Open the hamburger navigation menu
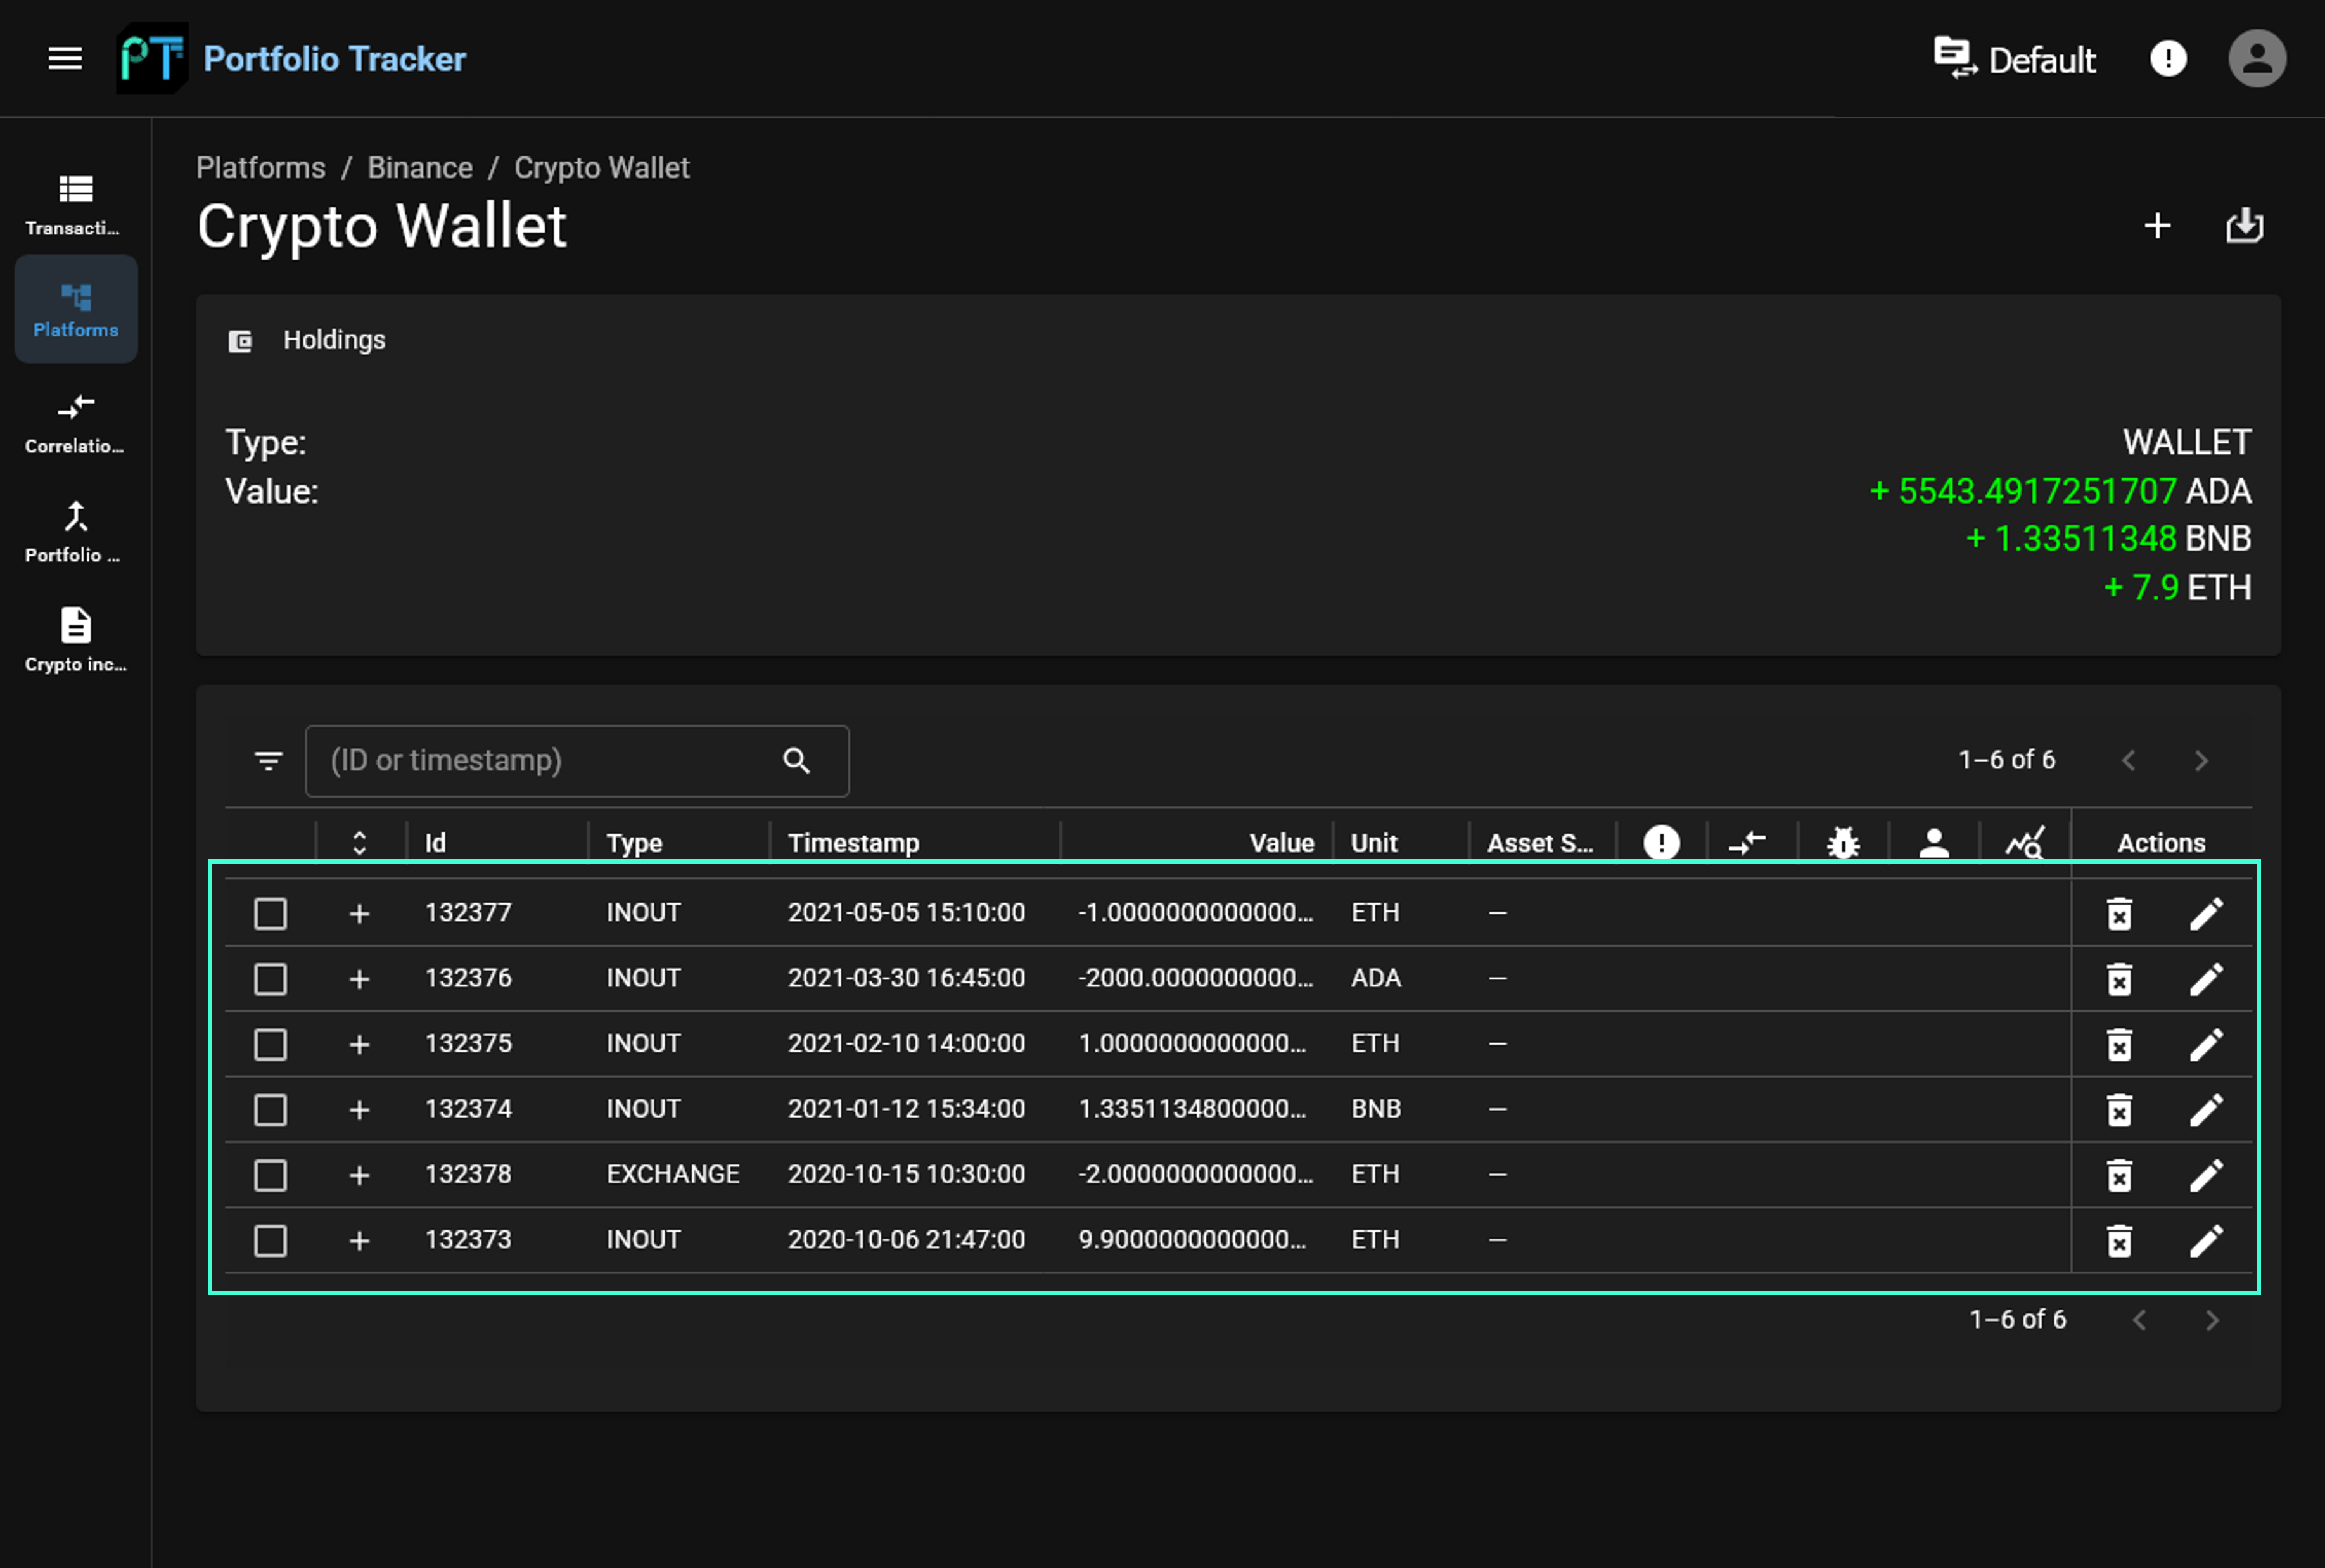Image resolution: width=2325 pixels, height=1568 pixels. pyautogui.click(x=65, y=58)
